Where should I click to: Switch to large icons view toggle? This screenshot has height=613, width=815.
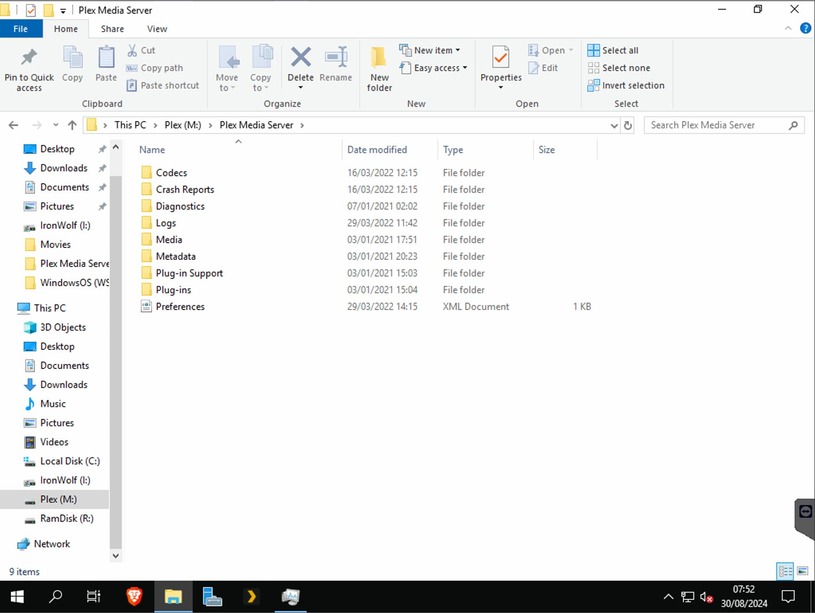click(803, 571)
